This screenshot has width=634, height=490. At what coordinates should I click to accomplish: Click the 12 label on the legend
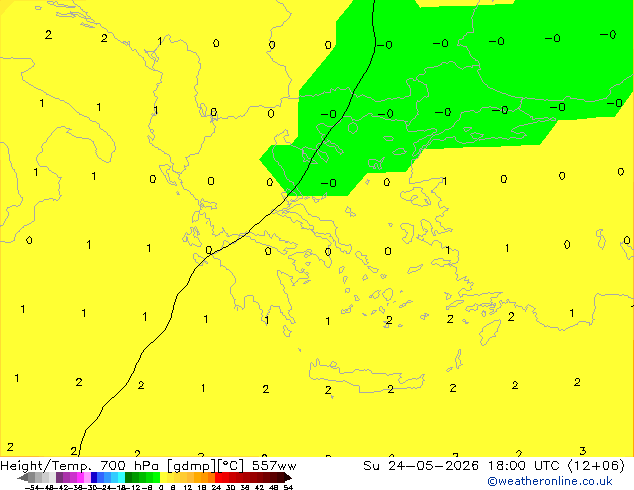[x=188, y=488]
